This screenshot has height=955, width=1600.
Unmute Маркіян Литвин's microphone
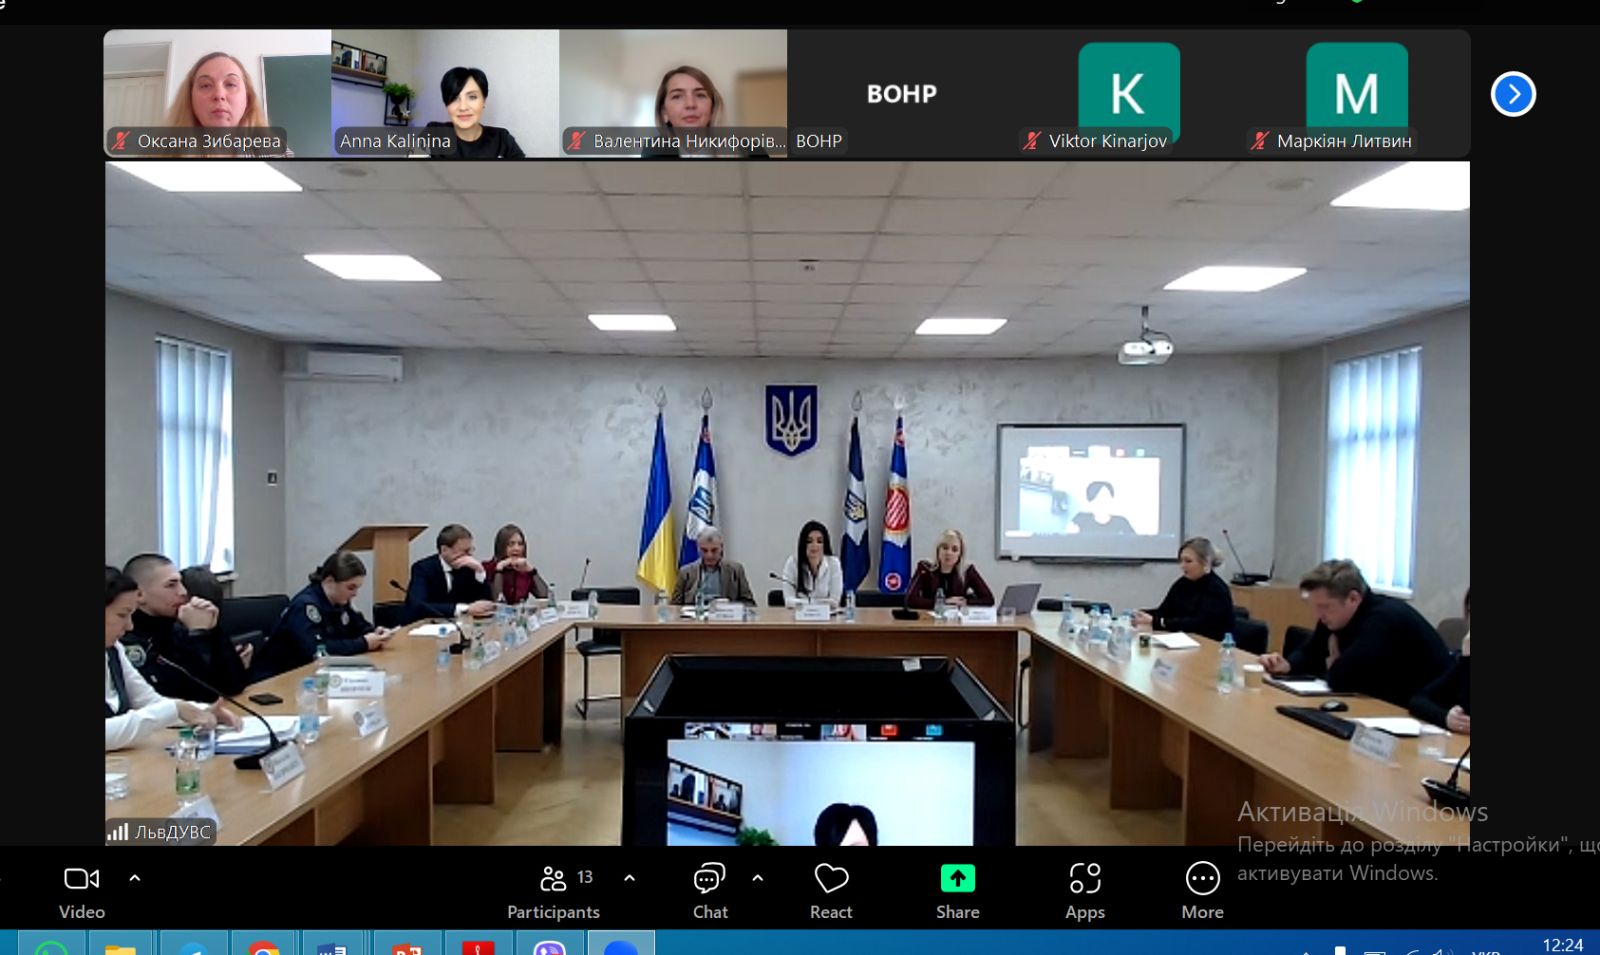pyautogui.click(x=1257, y=141)
